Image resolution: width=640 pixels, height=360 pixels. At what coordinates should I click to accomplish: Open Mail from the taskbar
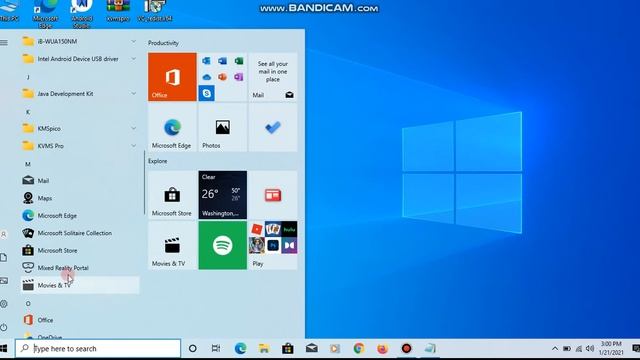point(311,348)
